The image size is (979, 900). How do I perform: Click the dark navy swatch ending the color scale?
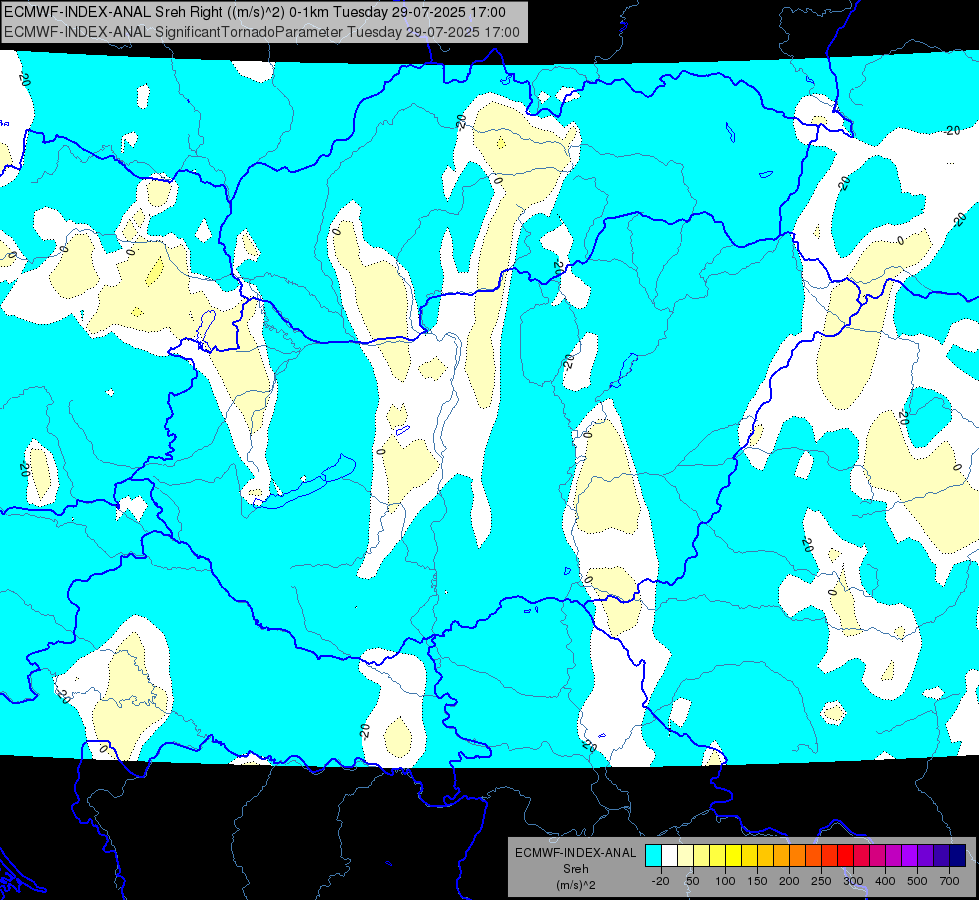click(x=958, y=855)
